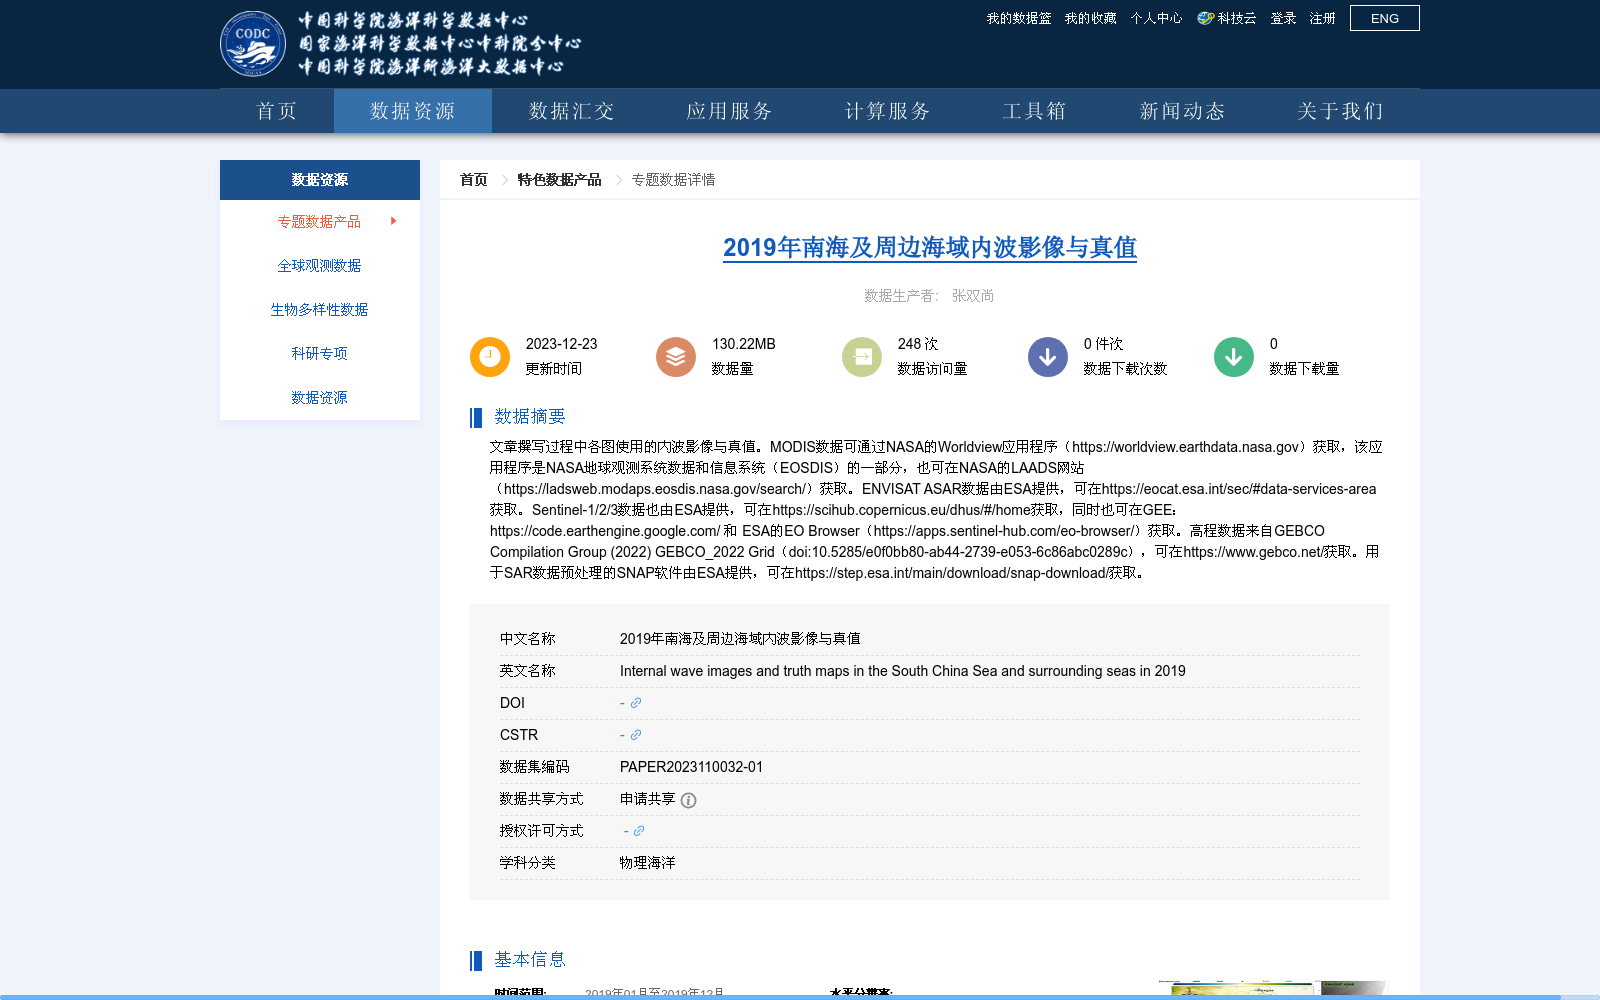1600x1000 pixels.
Task: Select 数据资源 sidebar item below 科研专项
Action: coord(319,397)
